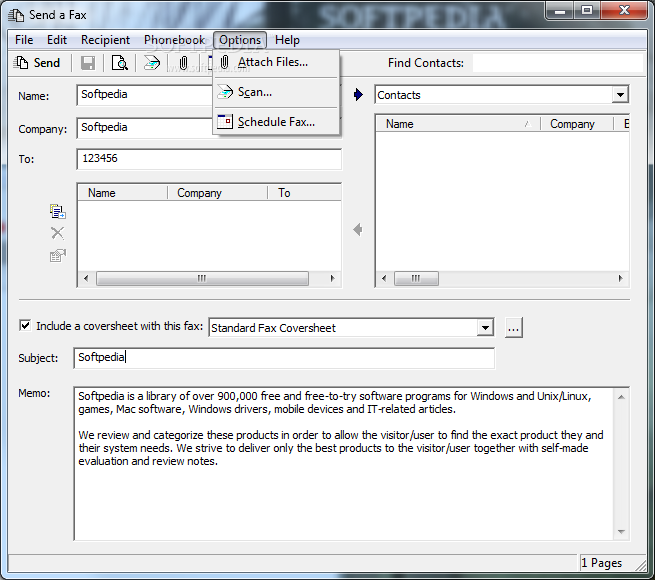Click the Save floppy disk toolbar icon

point(88,63)
